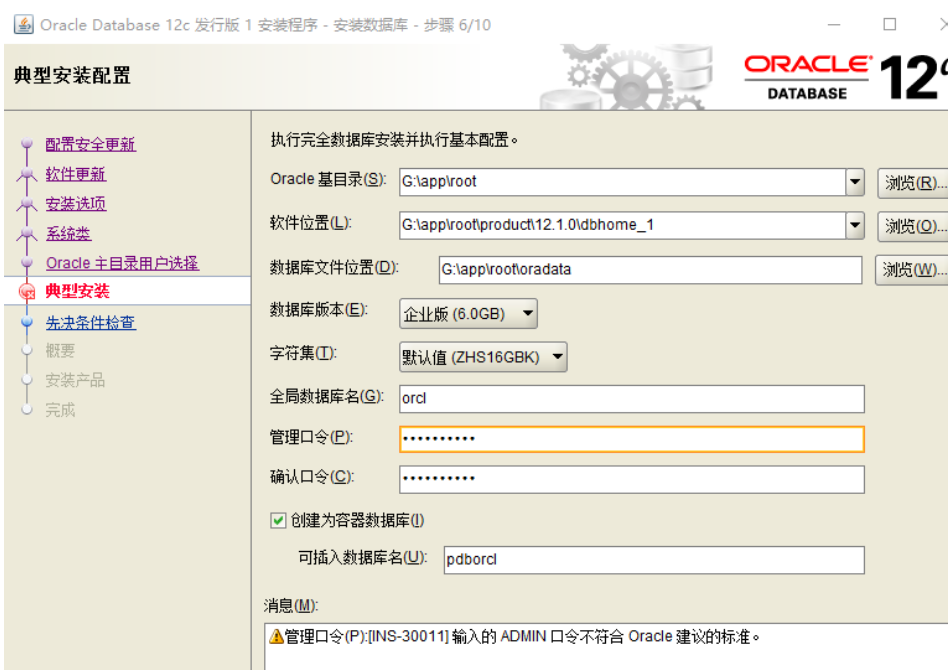The width and height of the screenshot is (948, 670).
Task: Click the 软件位置 path field
Action: [x=622, y=225]
